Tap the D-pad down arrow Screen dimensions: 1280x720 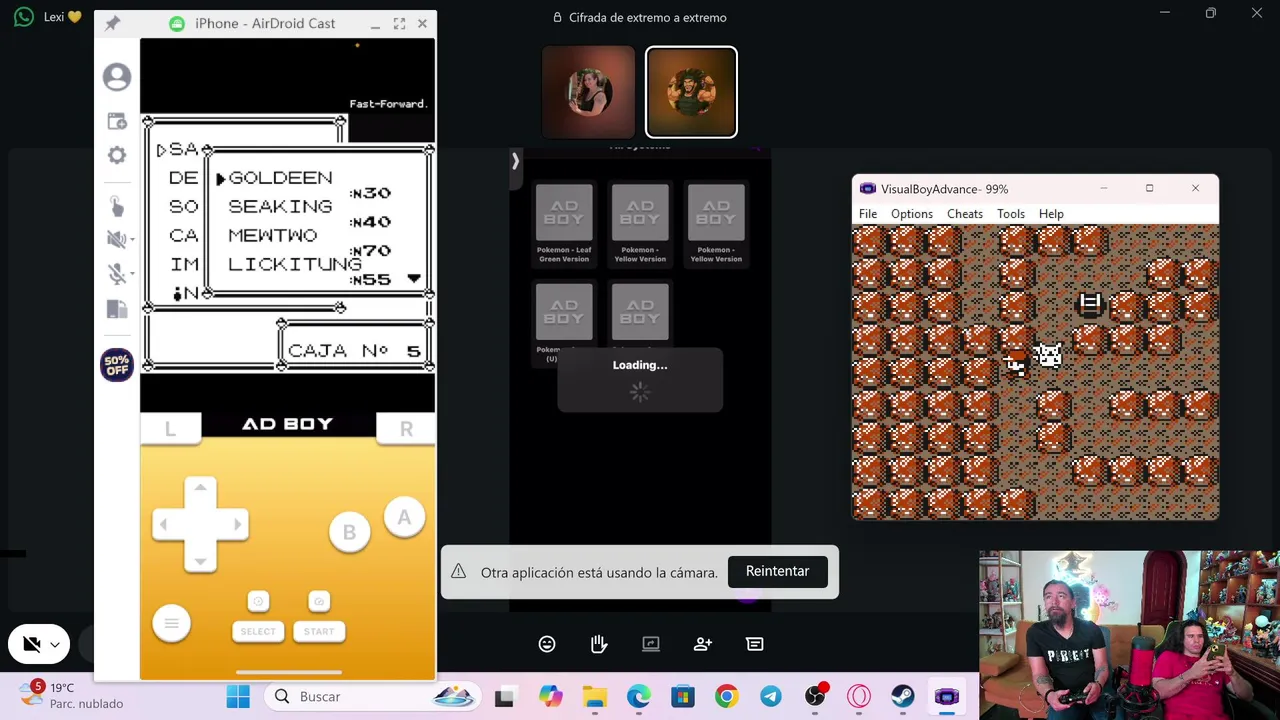point(200,561)
